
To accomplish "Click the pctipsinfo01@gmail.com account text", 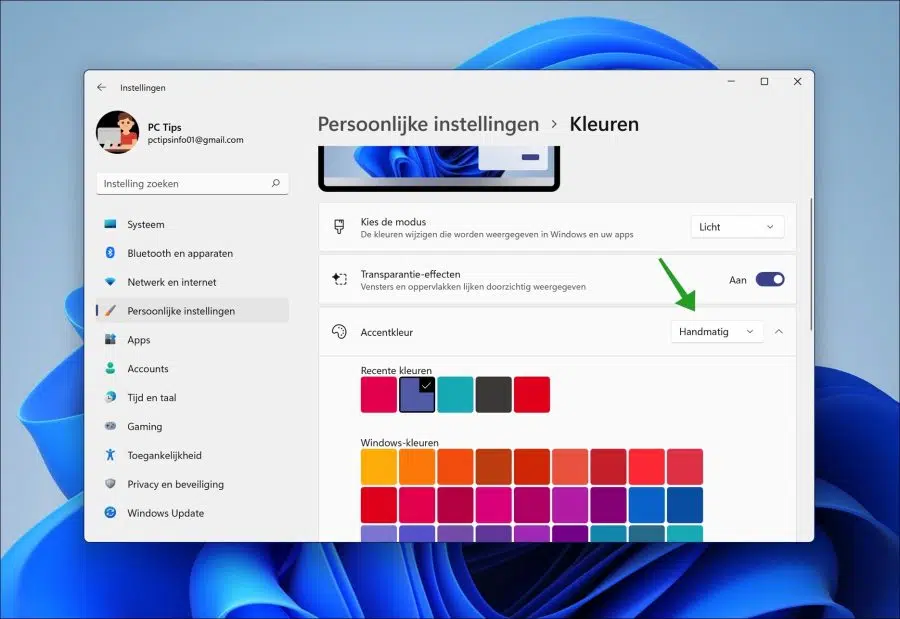I will pos(195,140).
